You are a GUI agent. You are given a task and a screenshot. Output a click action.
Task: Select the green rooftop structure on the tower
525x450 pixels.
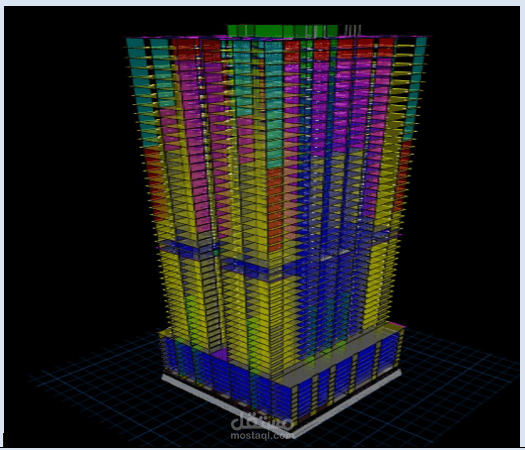point(283,30)
